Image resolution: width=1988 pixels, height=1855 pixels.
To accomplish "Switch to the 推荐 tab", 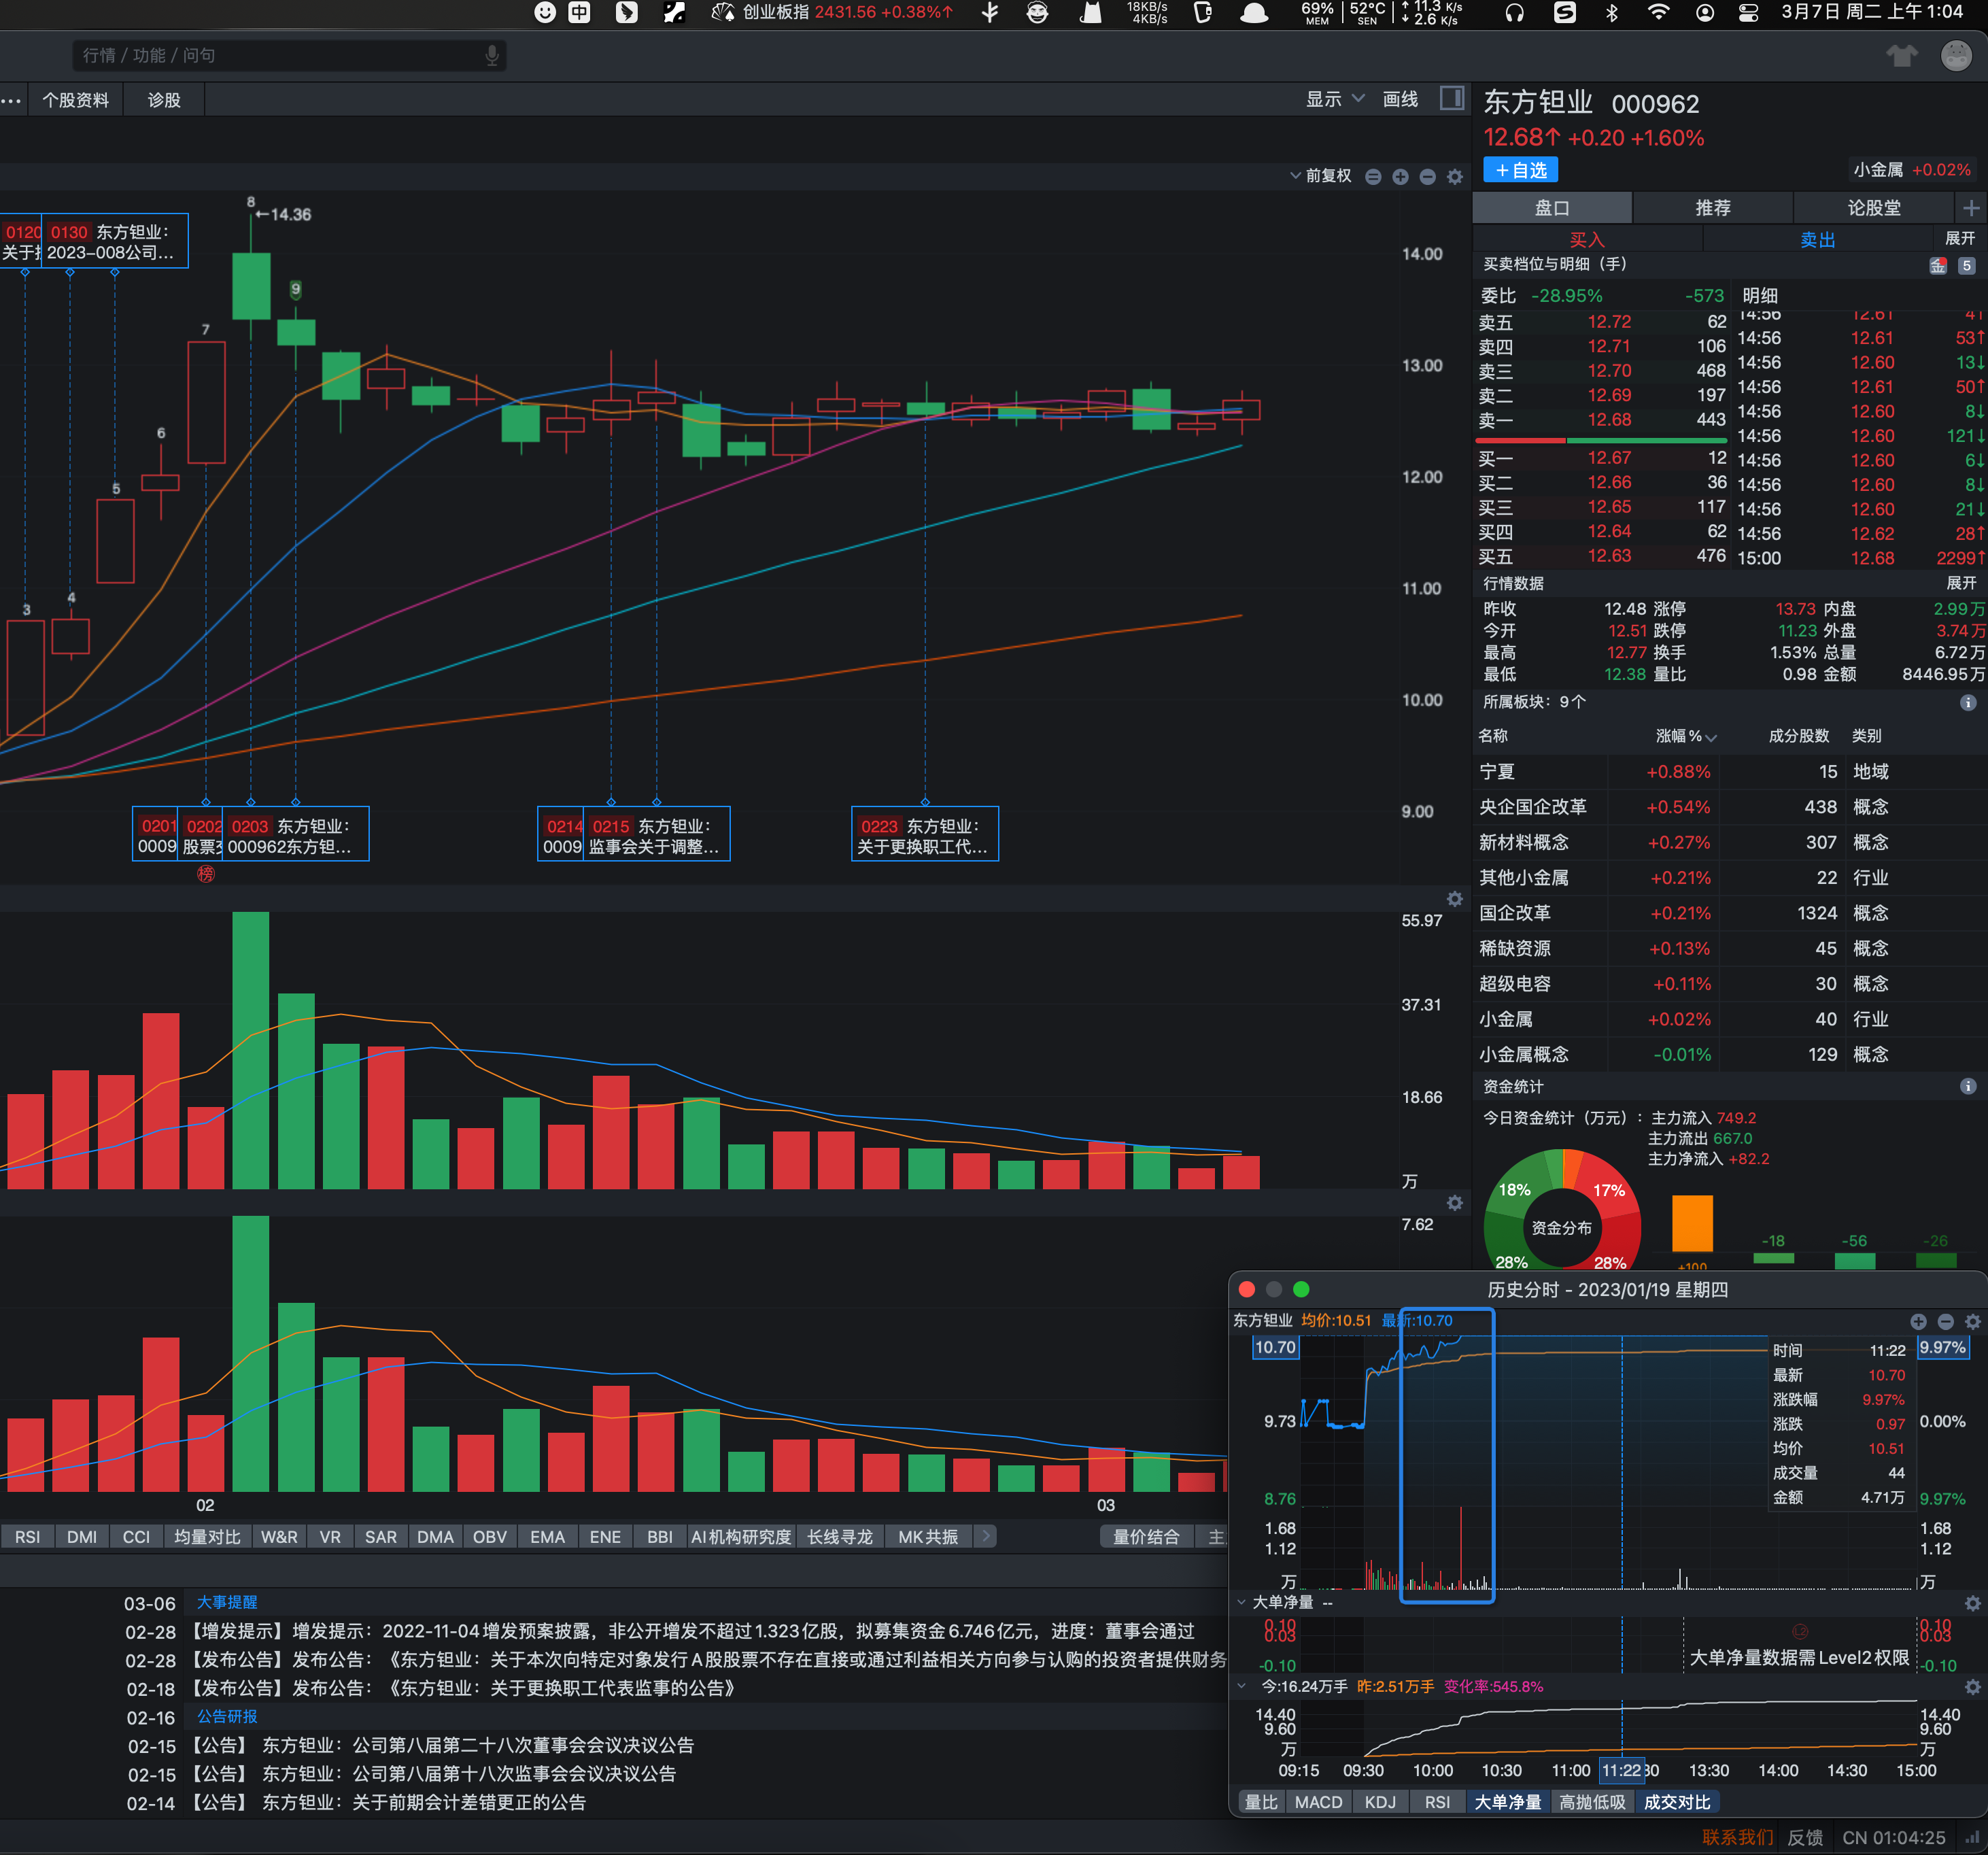I will [1712, 208].
